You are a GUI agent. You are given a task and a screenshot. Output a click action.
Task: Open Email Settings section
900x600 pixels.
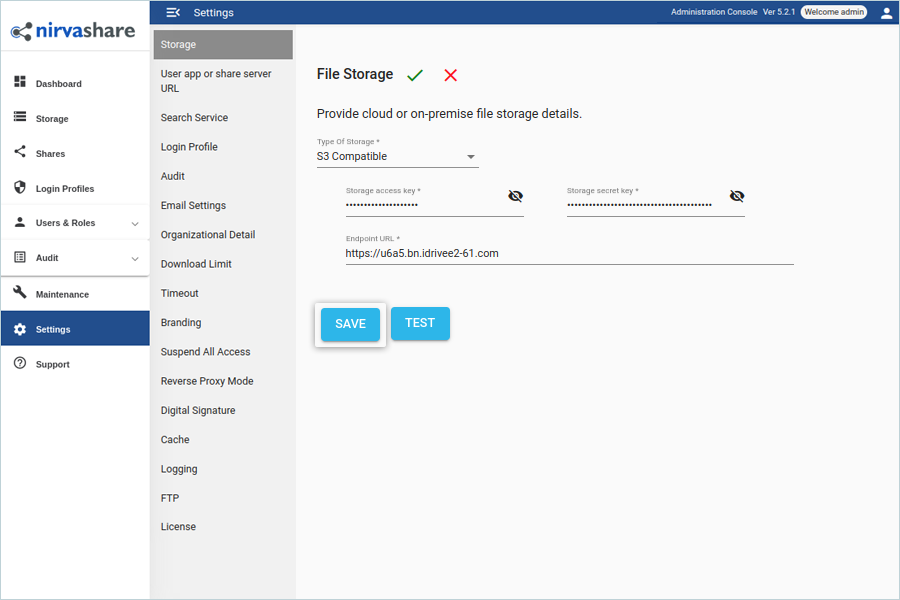(x=193, y=206)
